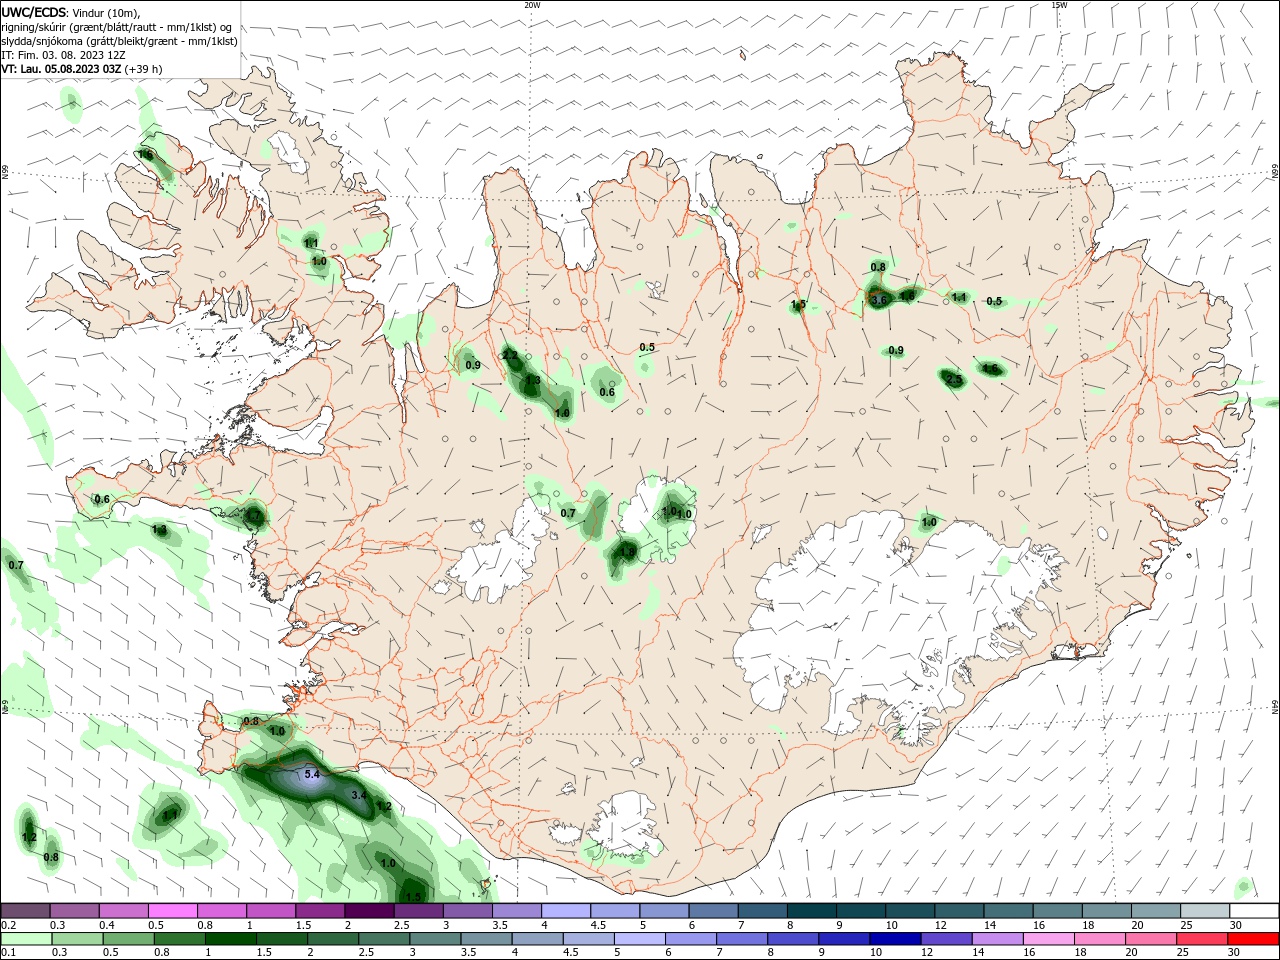Click the 66N latitude label on the left border
The height and width of the screenshot is (960, 1280).
click(x=5, y=172)
